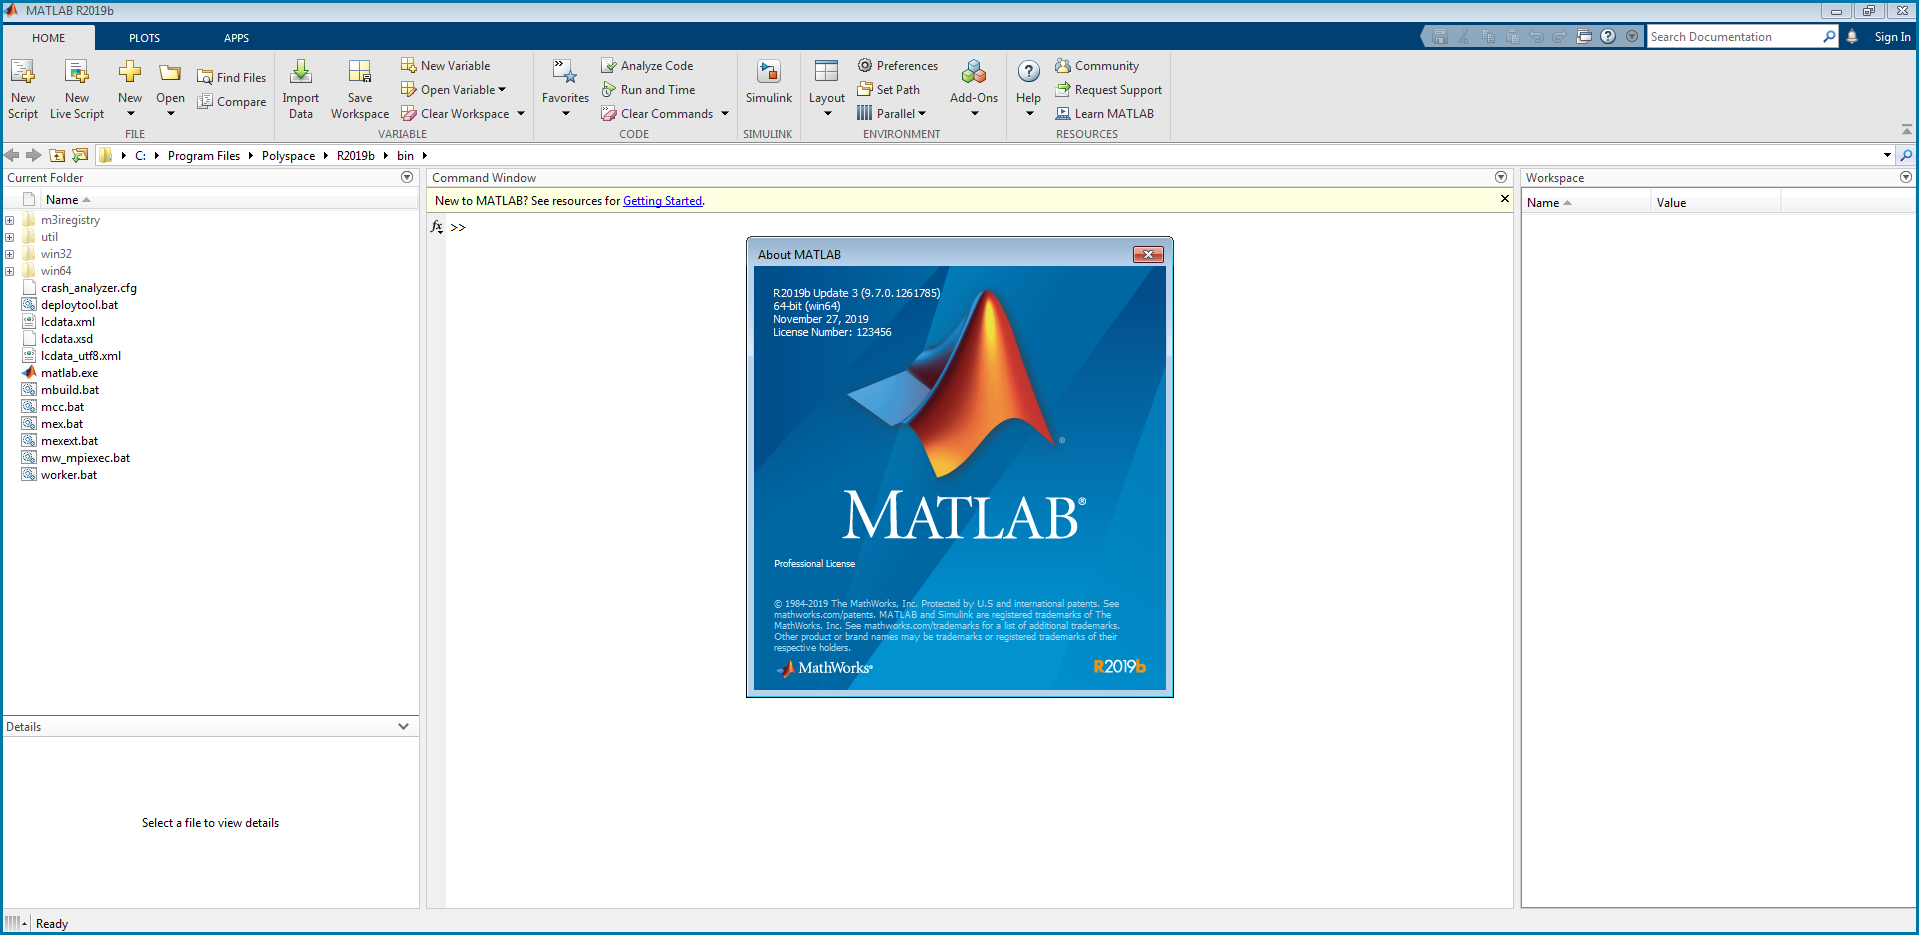
Task: Expand the m3iregistry folder
Action: [x=9, y=220]
